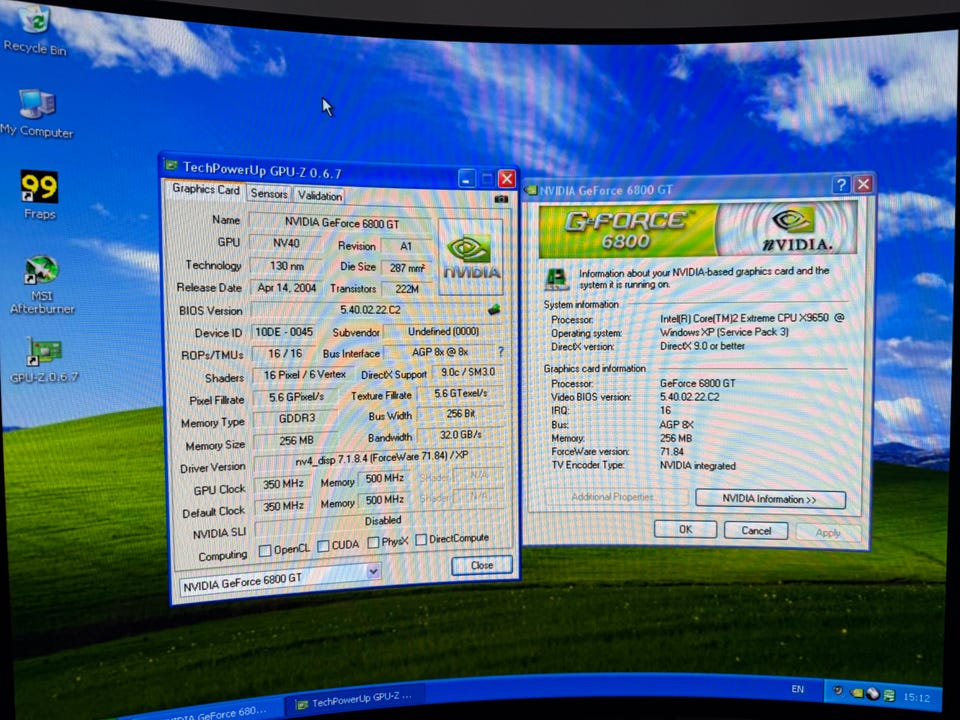Viewport: 960px width, 720px height.
Task: Switch to the Graphics Card tab
Action: click(x=205, y=189)
